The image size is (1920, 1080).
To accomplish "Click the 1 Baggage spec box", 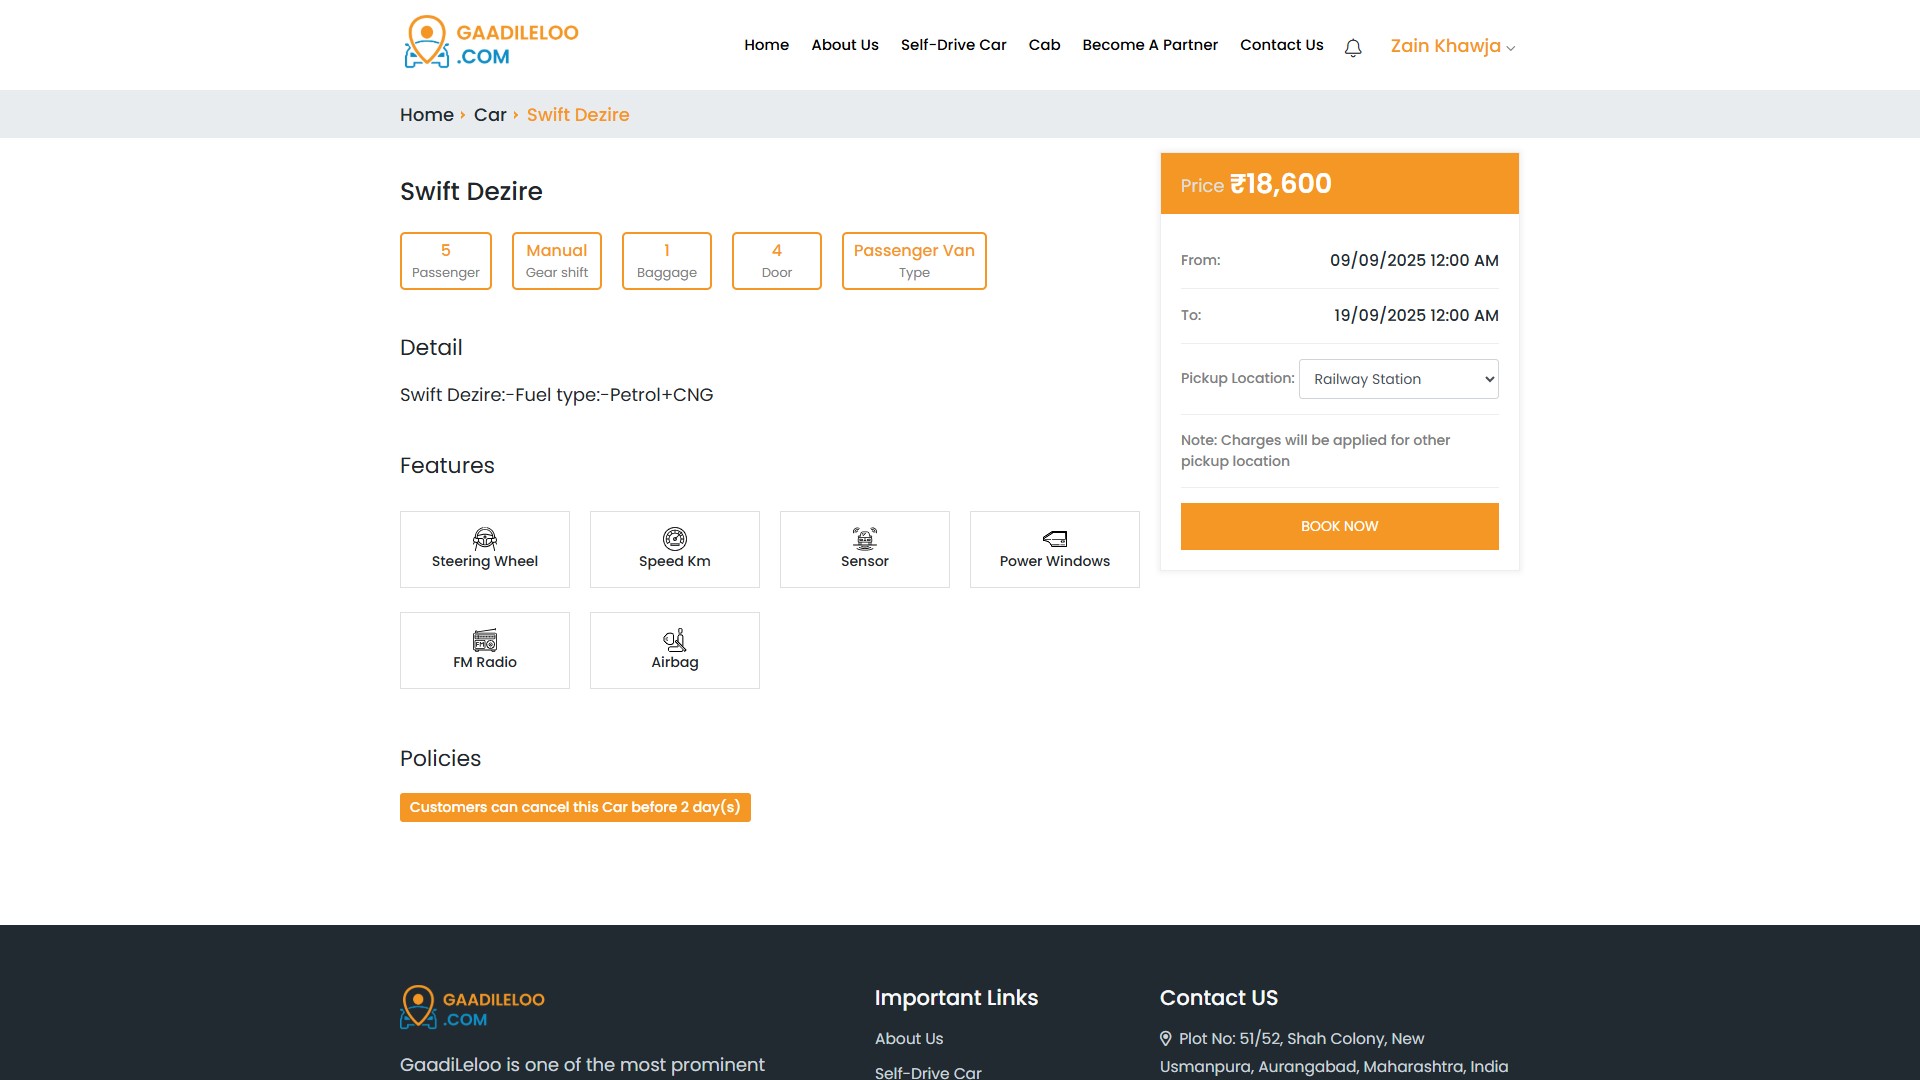I will 667,261.
